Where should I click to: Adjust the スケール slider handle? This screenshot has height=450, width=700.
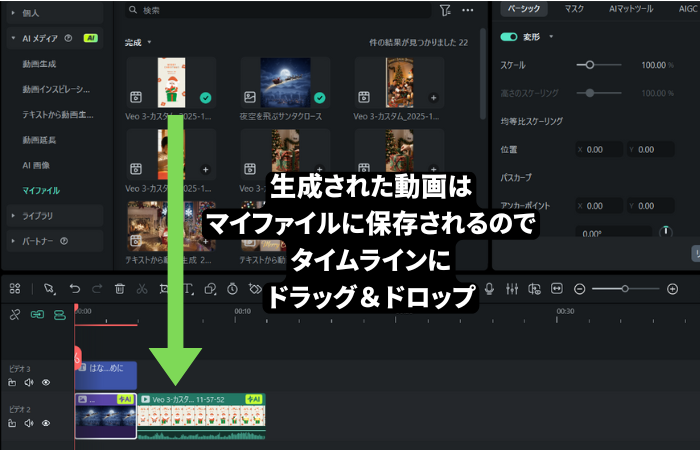[590, 65]
